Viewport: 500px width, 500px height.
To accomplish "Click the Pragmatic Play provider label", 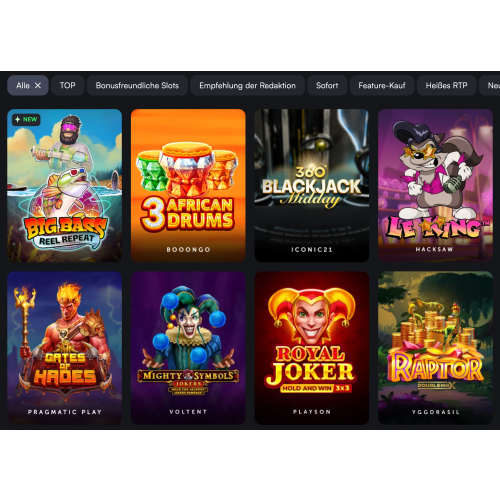I will (x=65, y=412).
